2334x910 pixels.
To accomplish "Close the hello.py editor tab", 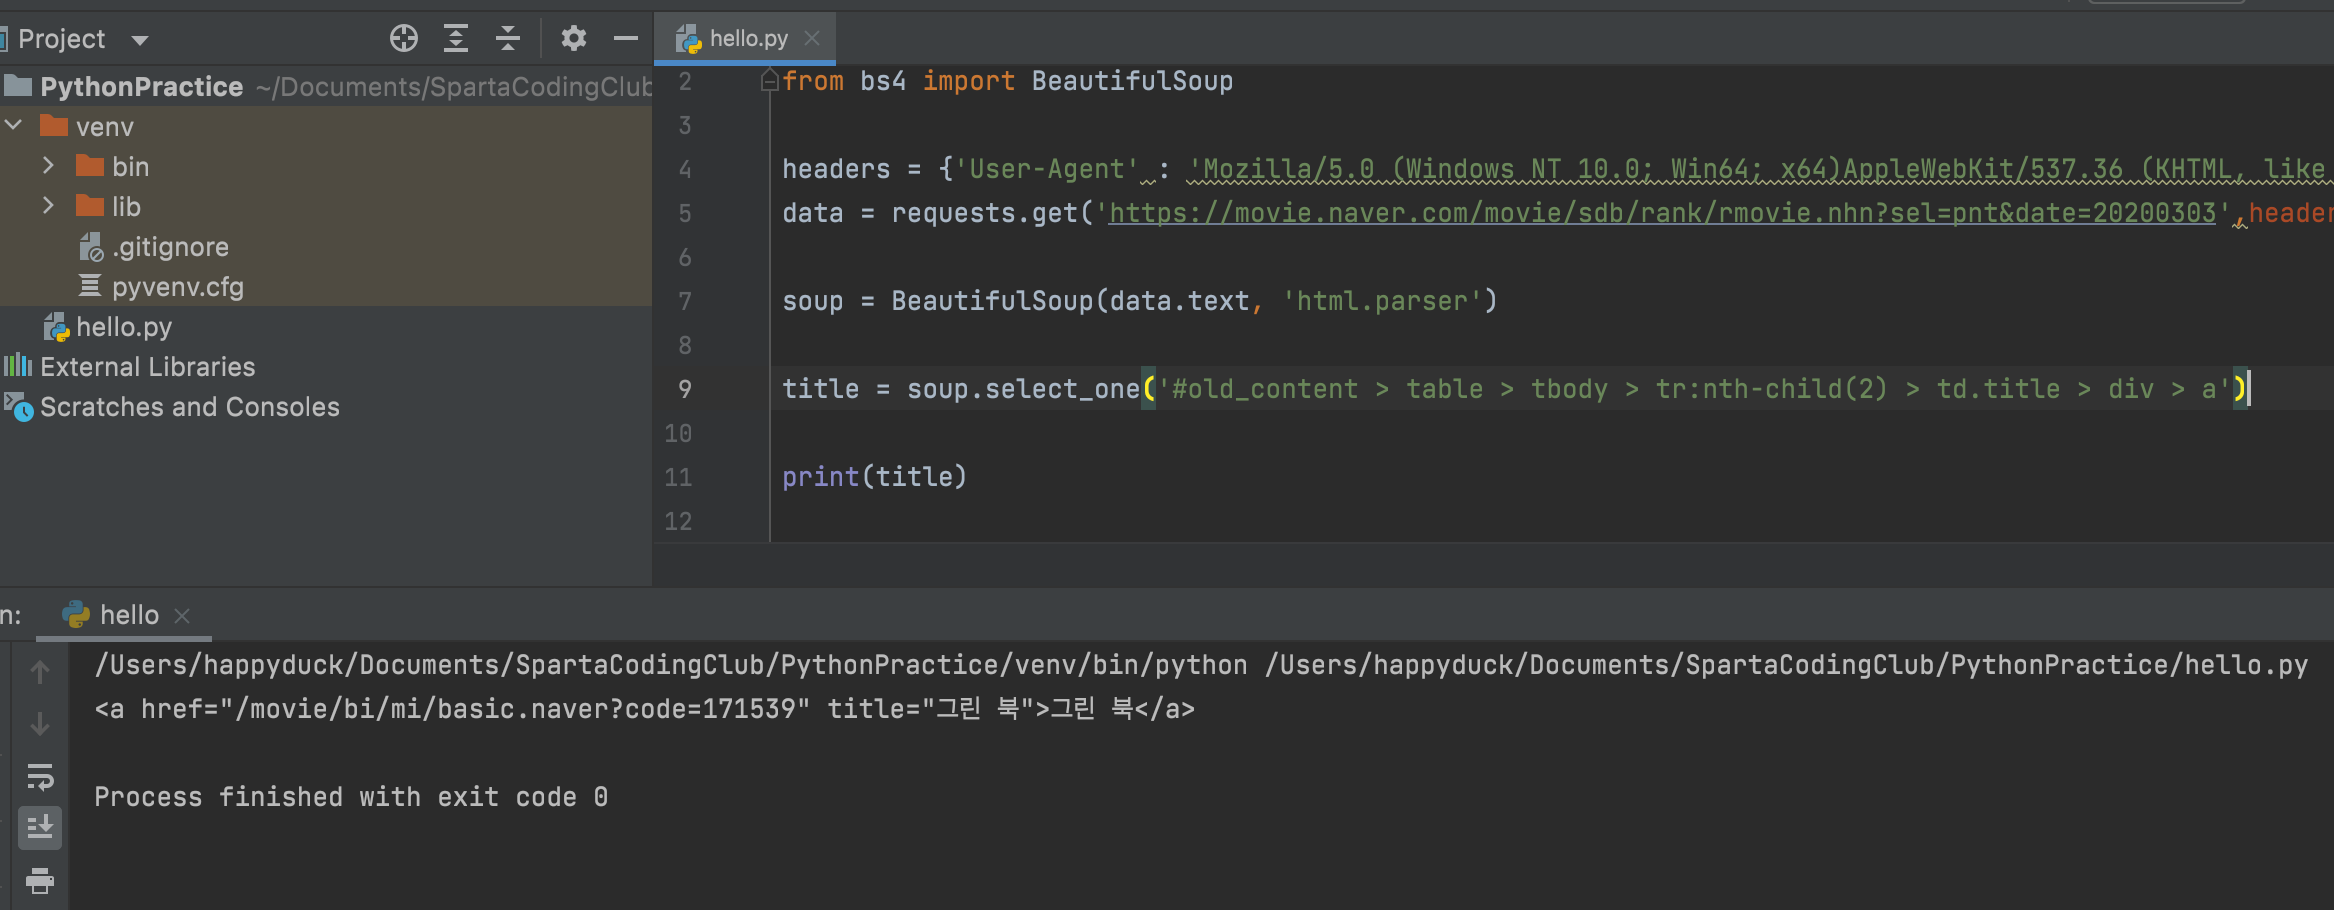I will [812, 38].
